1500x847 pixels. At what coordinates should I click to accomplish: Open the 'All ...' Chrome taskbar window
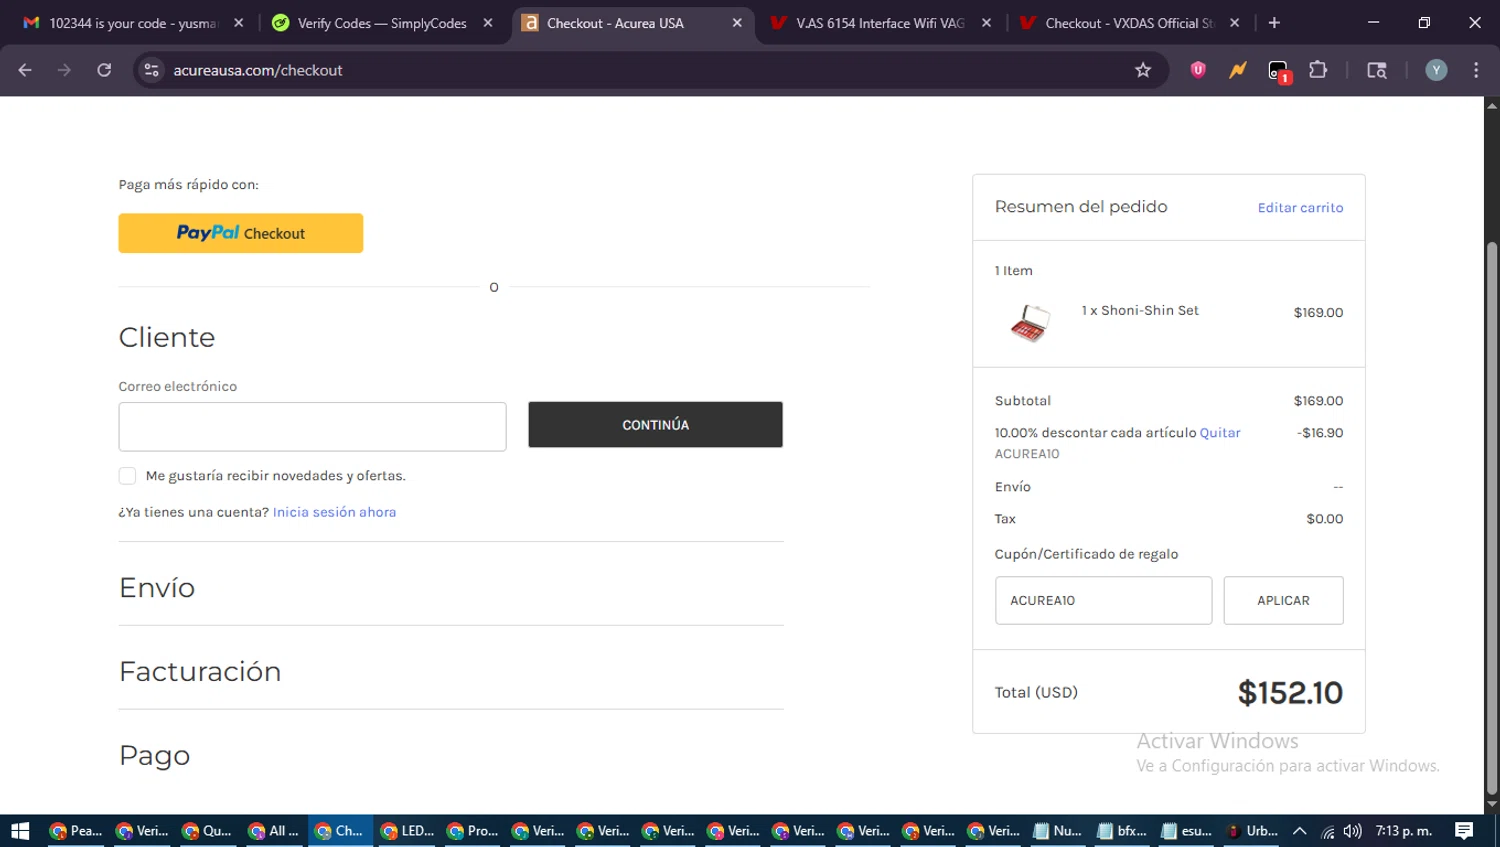(274, 831)
